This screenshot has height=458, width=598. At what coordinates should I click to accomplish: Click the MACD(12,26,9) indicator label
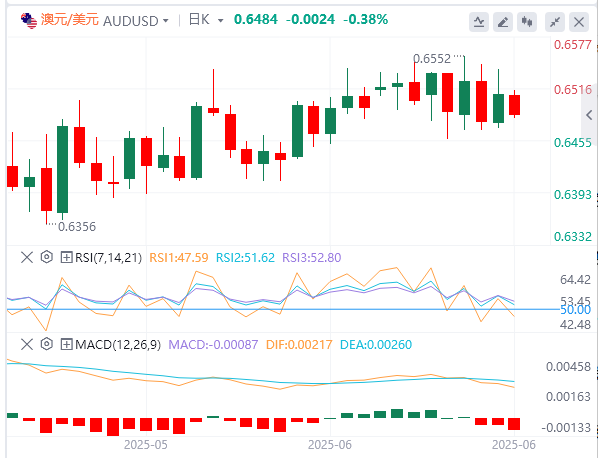118,345
